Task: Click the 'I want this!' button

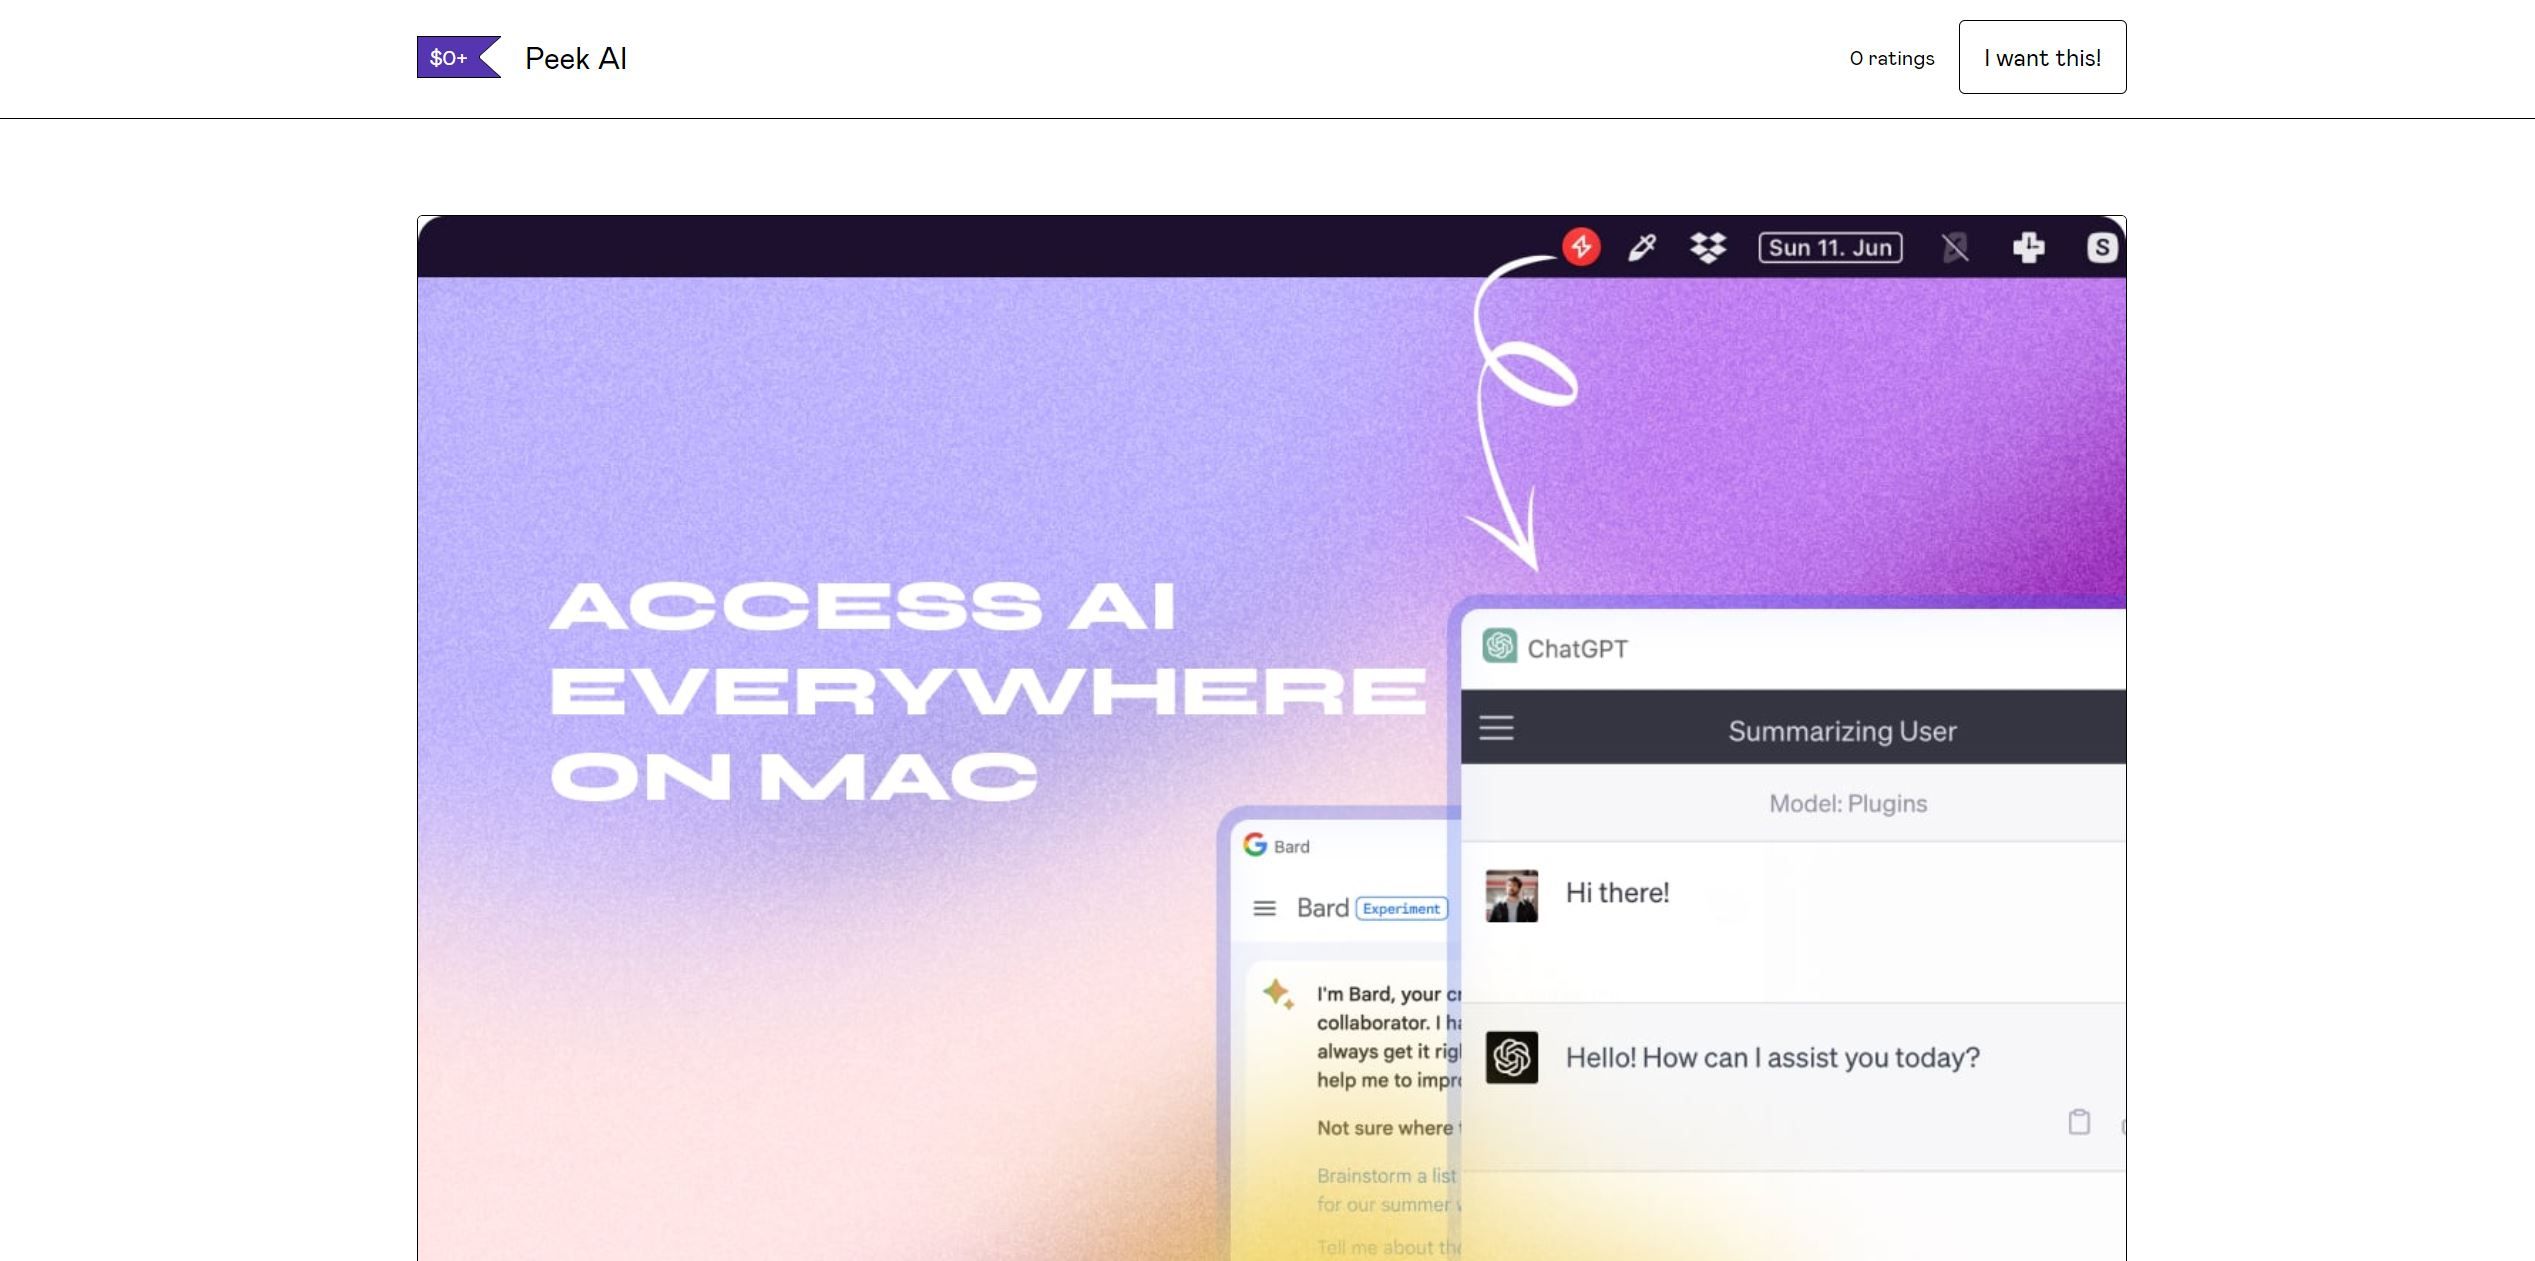Action: tap(2042, 57)
